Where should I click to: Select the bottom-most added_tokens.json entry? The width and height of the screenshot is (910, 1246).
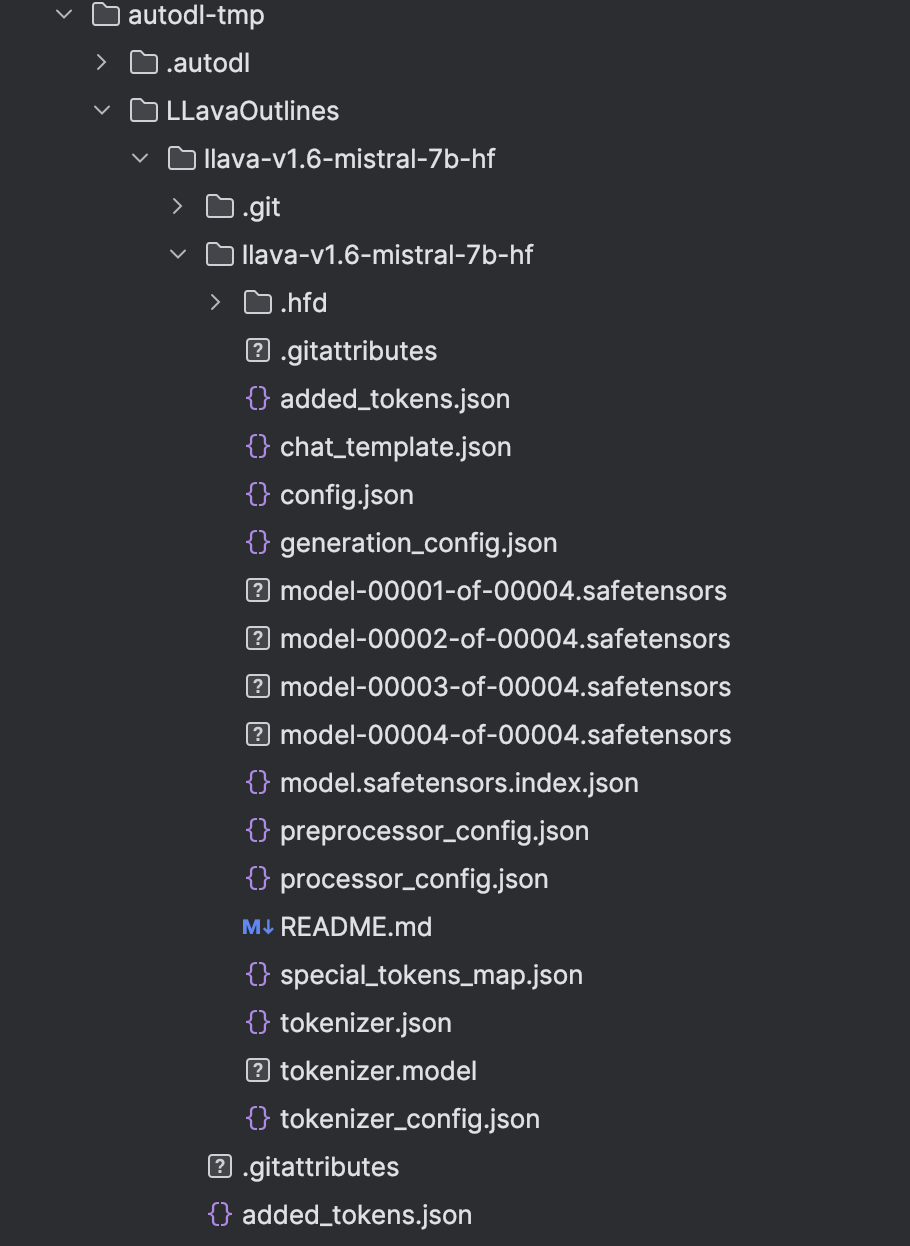point(356,1215)
